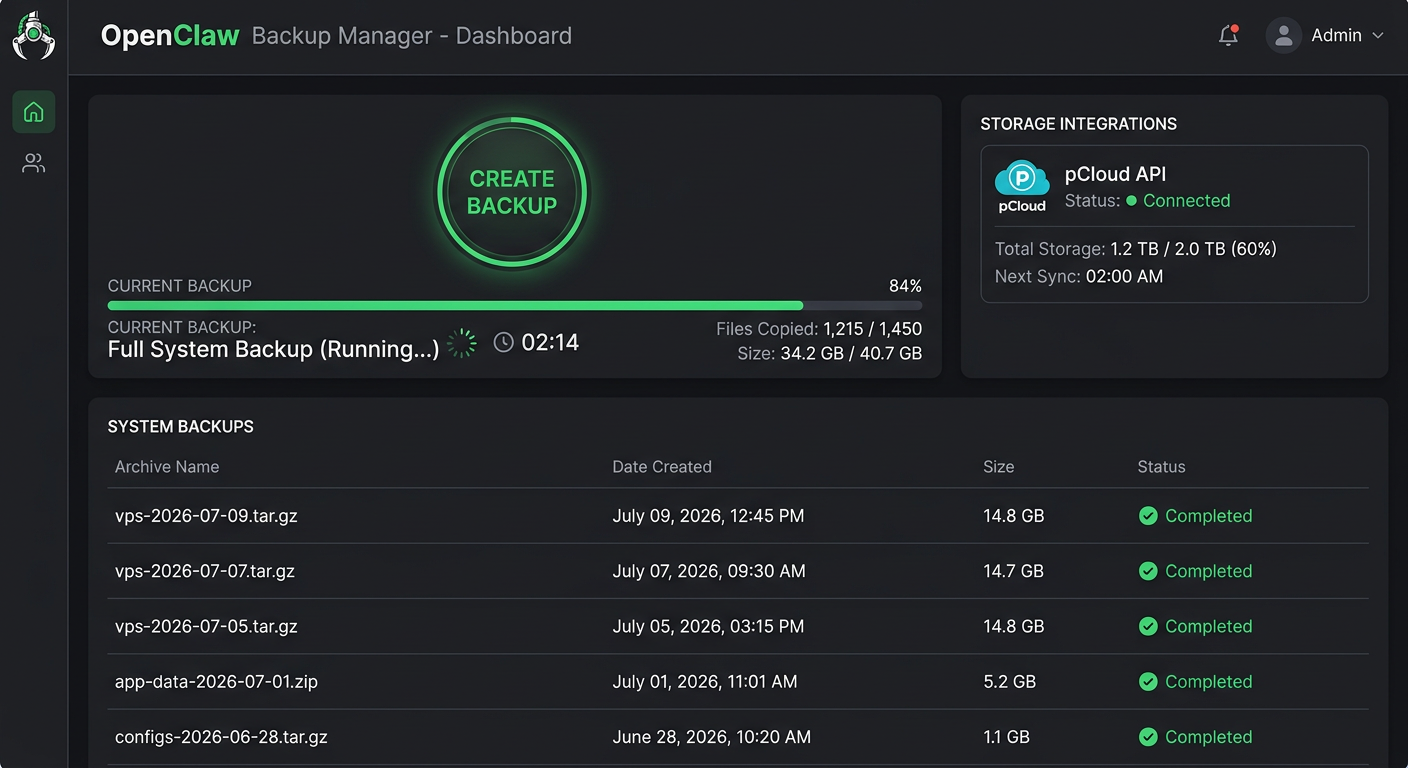Click the pCloud logo icon
The width and height of the screenshot is (1408, 768).
(1022, 187)
